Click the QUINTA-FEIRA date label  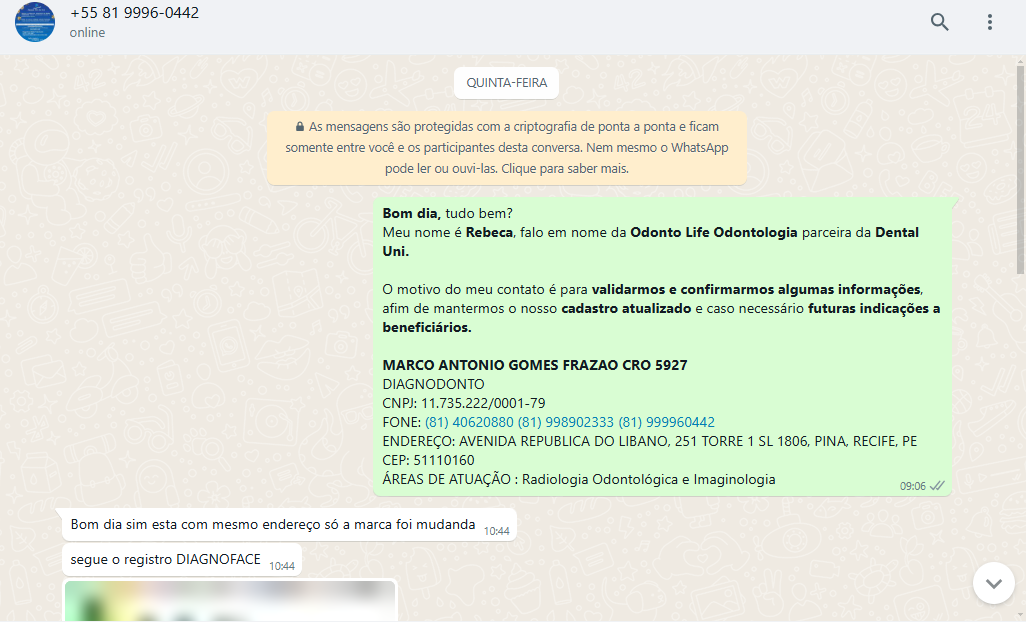506,83
